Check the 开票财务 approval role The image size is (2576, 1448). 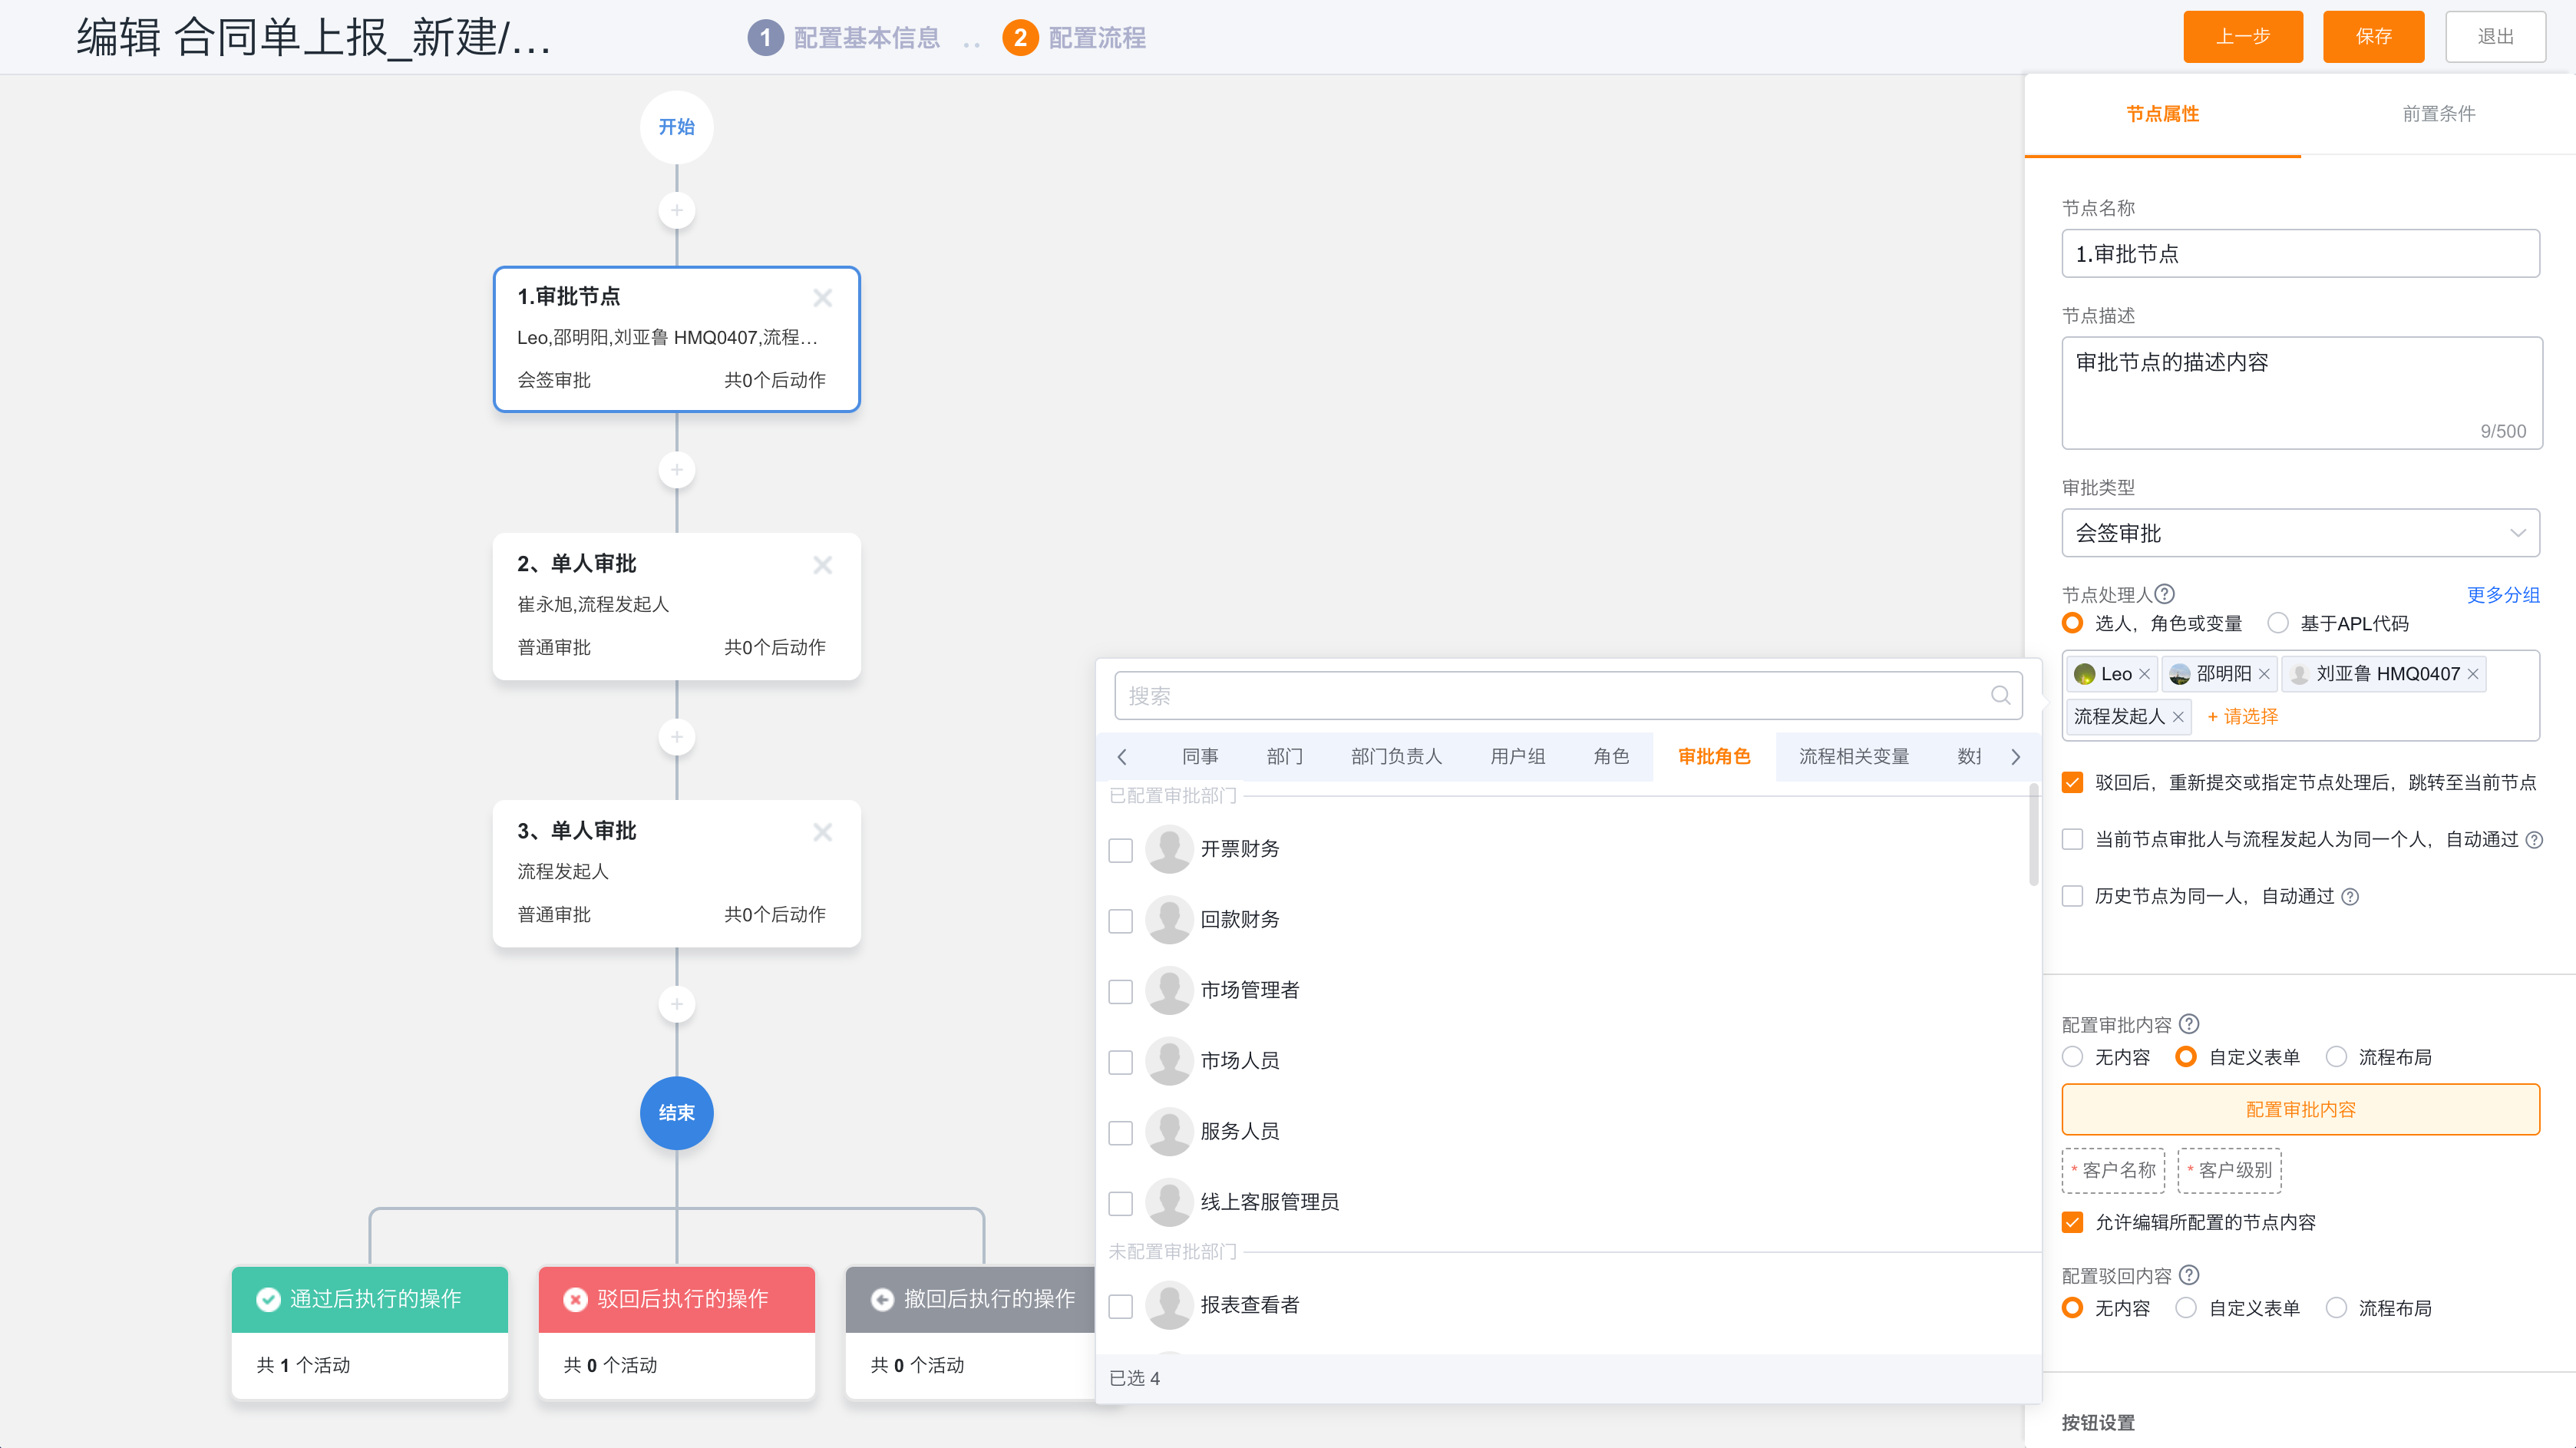point(1120,849)
